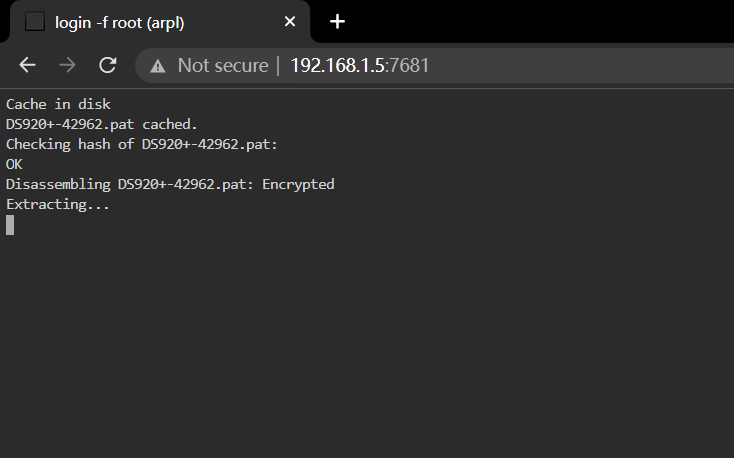Screen dimensions: 734x458
Task: Click the "Extracting..." status line
Action: click(58, 205)
